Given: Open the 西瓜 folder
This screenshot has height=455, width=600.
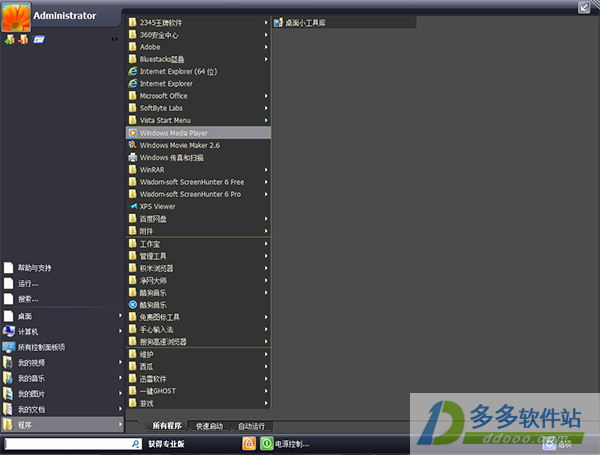Looking at the screenshot, I should (198, 367).
